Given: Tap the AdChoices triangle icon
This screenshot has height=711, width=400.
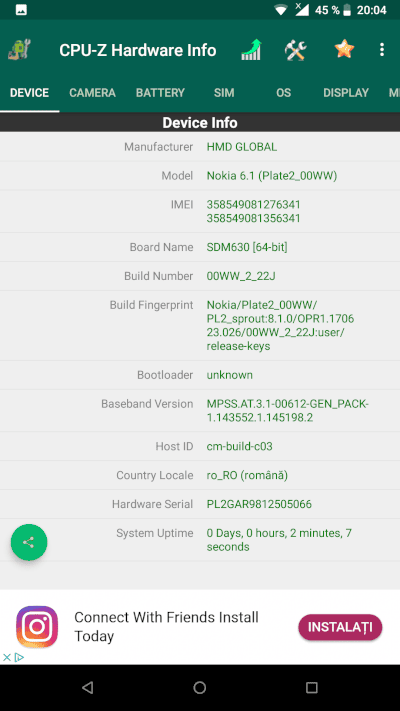Looking at the screenshot, I should tap(19, 657).
